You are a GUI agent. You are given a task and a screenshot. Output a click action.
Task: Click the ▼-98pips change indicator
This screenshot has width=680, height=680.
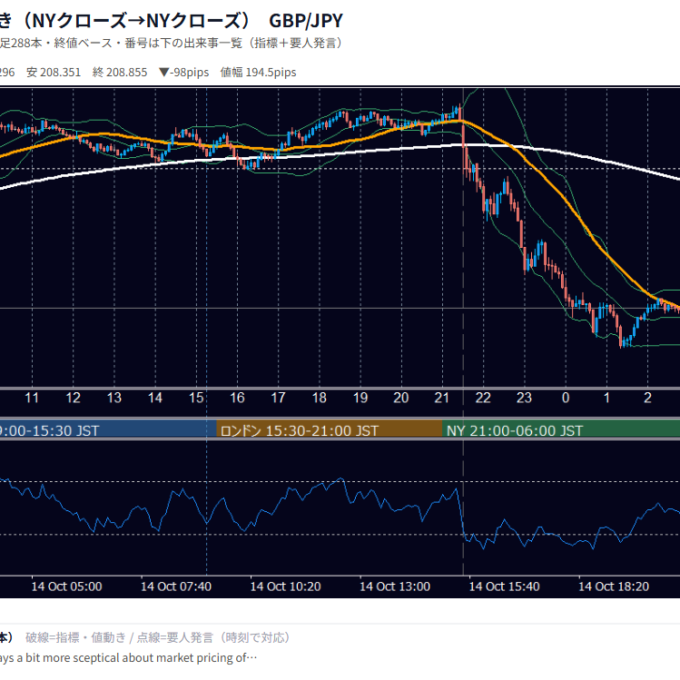click(x=184, y=72)
